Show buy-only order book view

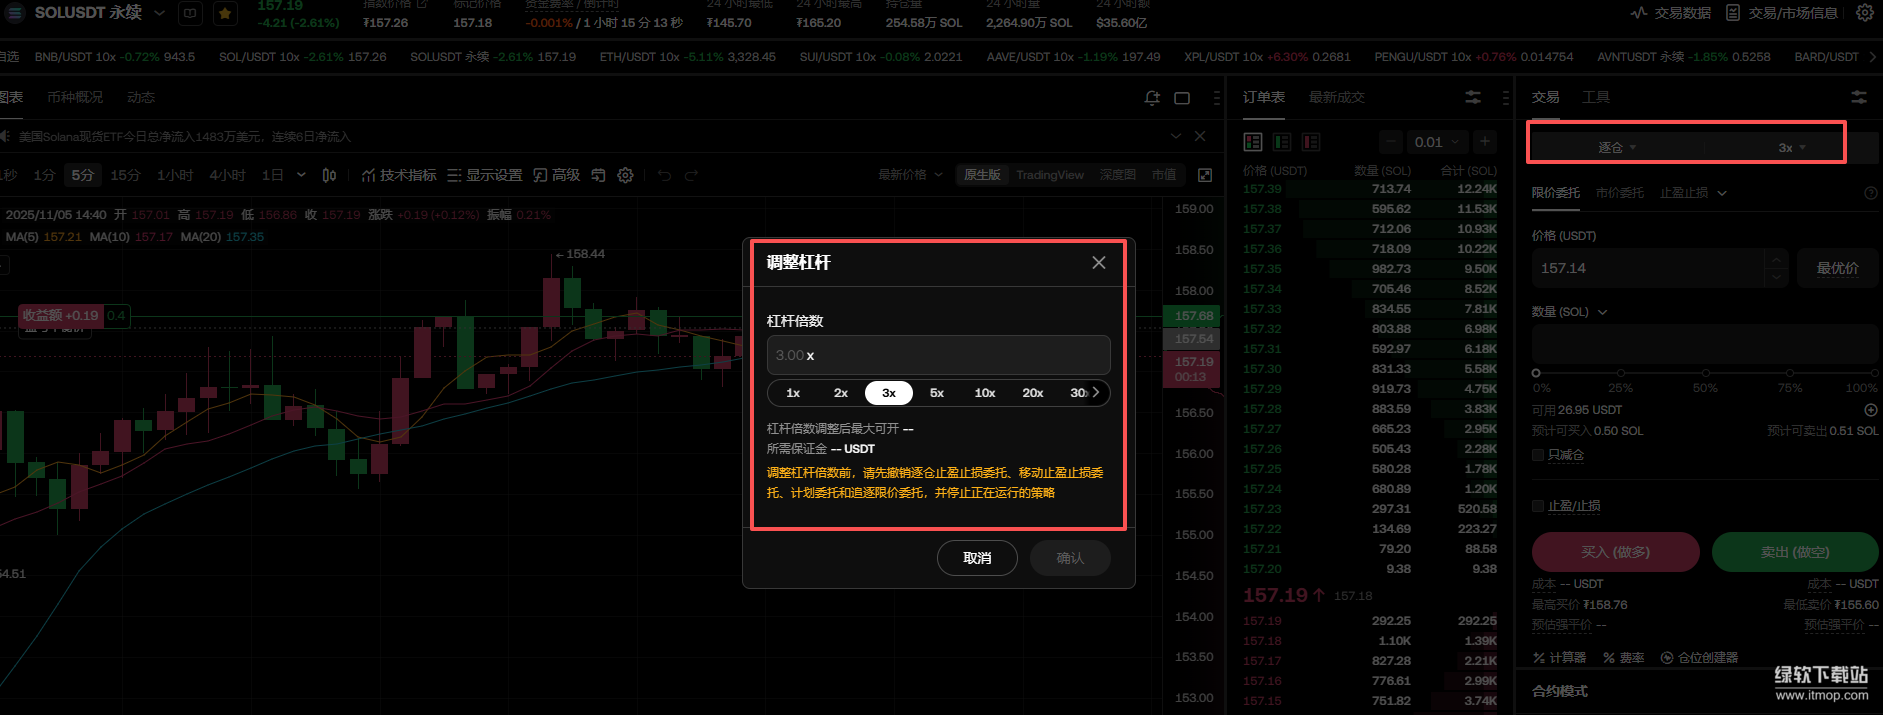click(x=1281, y=142)
